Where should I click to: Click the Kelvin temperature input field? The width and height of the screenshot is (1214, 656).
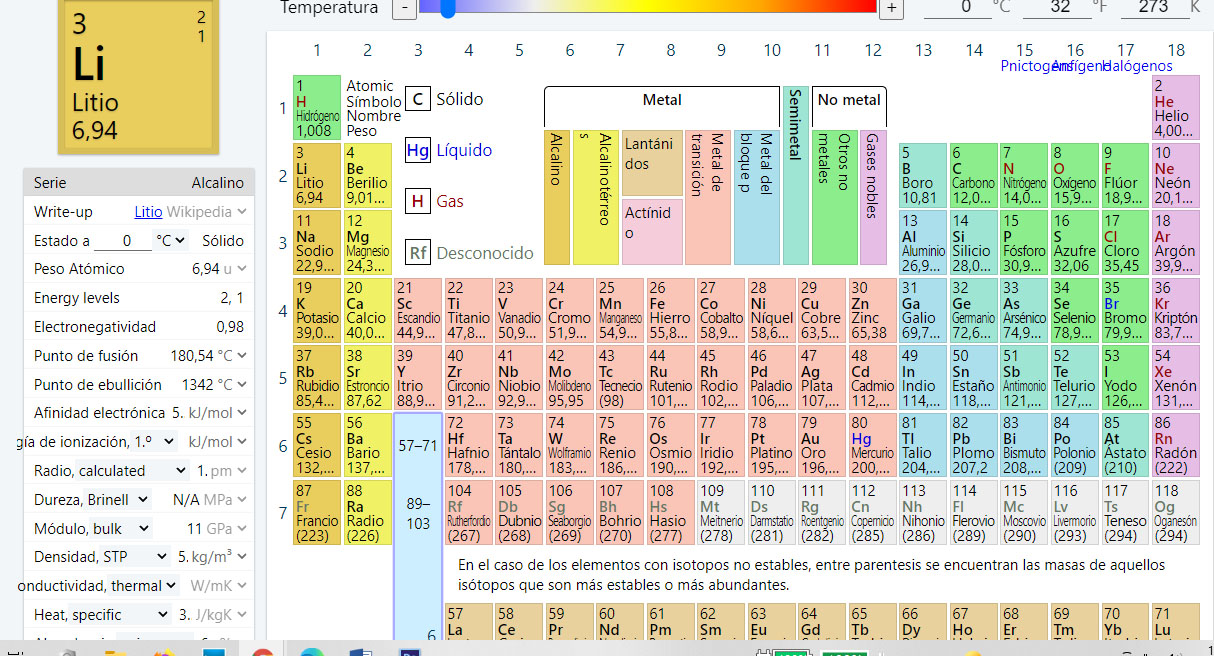tap(1155, 7)
